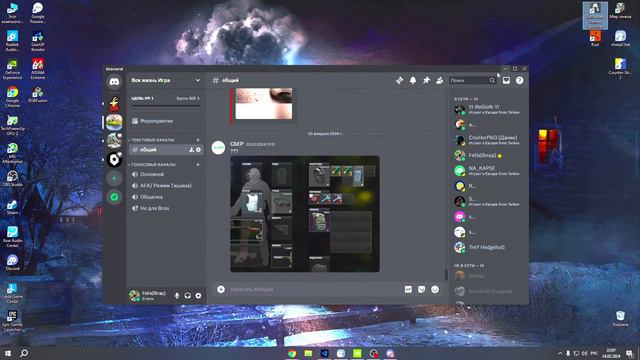Expand Вся жизнь Игра server menu
Screen dimensions: 640x360
pyautogui.click(x=165, y=80)
